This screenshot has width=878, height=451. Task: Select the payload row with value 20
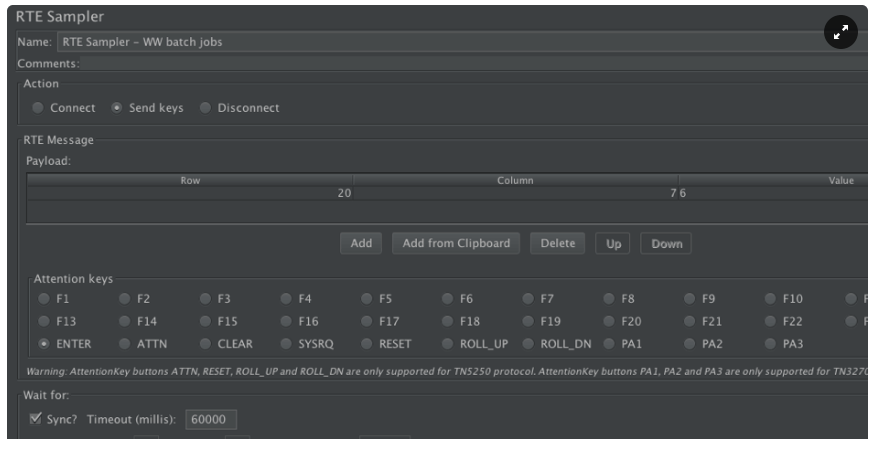point(190,192)
